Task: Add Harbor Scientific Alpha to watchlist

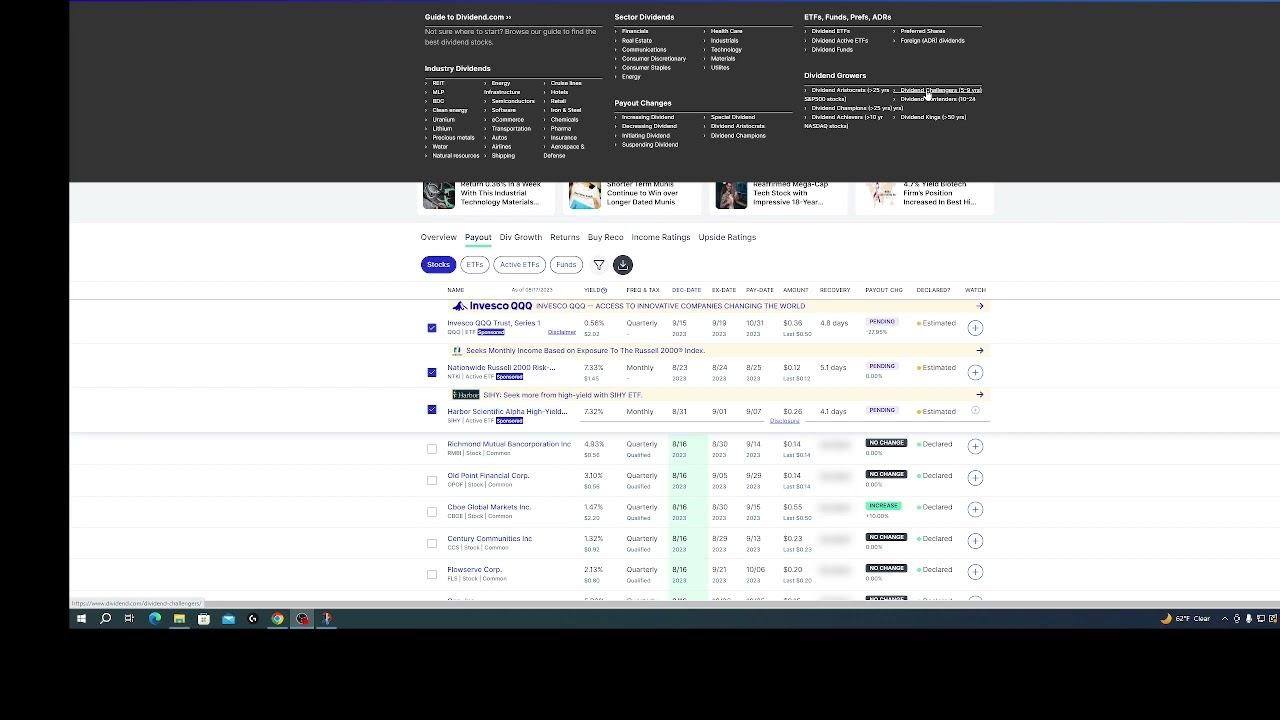Action: (975, 411)
